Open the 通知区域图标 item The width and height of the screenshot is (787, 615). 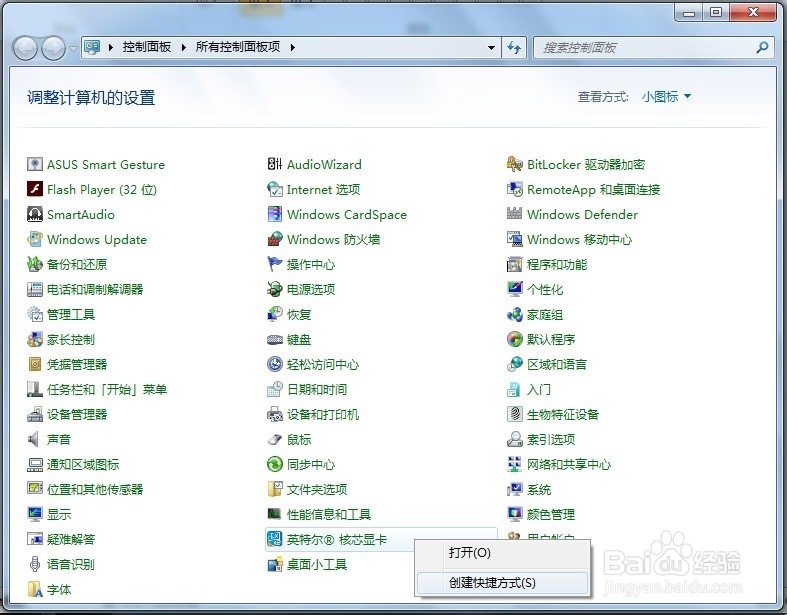click(73, 464)
